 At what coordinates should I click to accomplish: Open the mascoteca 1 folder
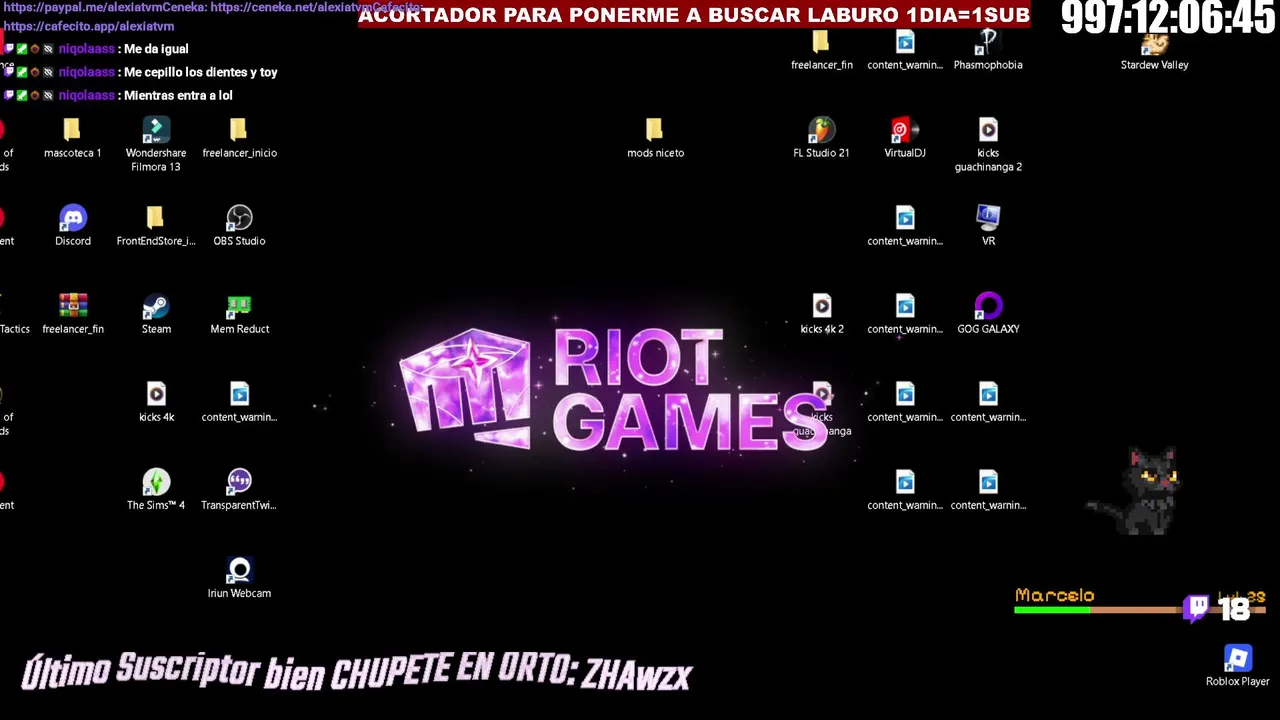coord(72,139)
